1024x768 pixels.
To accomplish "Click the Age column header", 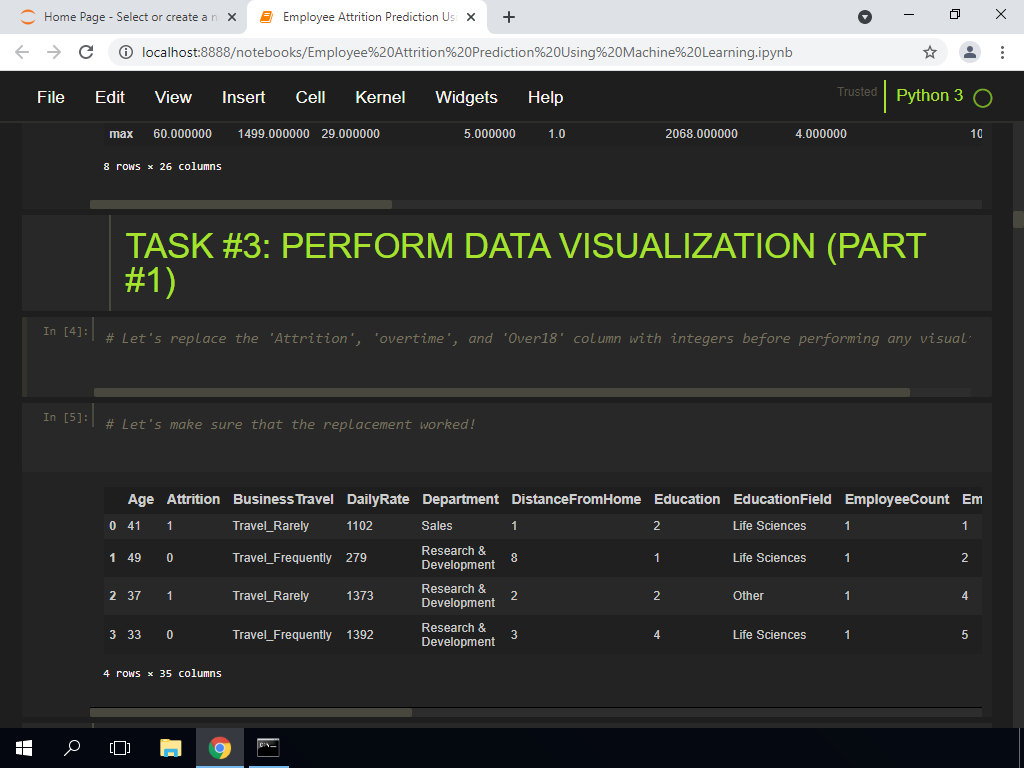I will (x=140, y=500).
